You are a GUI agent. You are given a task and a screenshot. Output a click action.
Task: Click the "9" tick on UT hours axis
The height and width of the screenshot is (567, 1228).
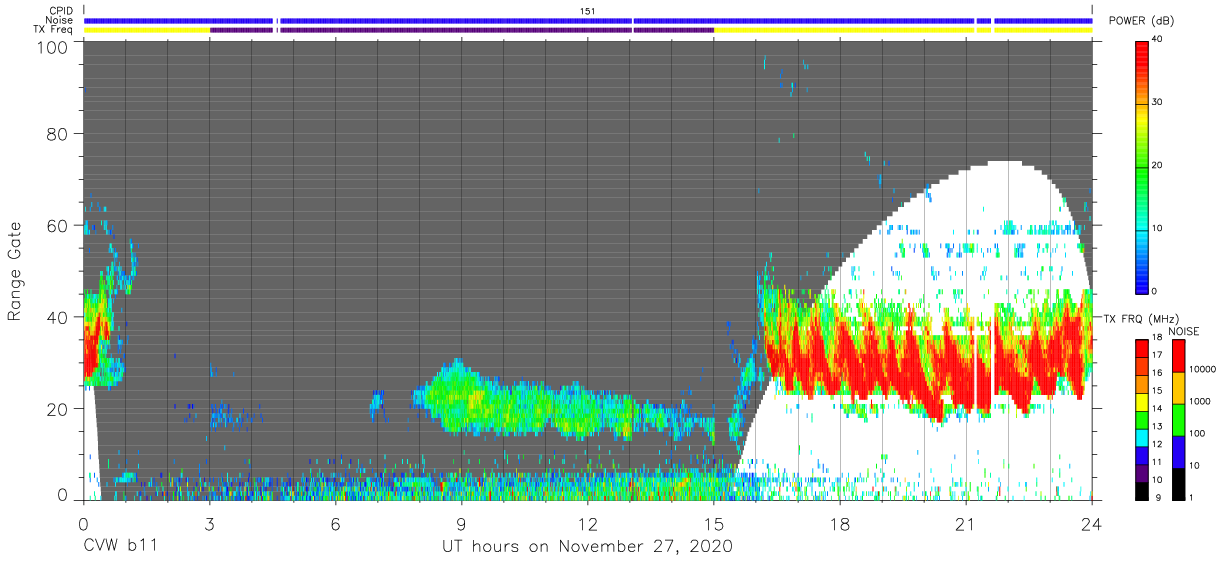pos(461,525)
